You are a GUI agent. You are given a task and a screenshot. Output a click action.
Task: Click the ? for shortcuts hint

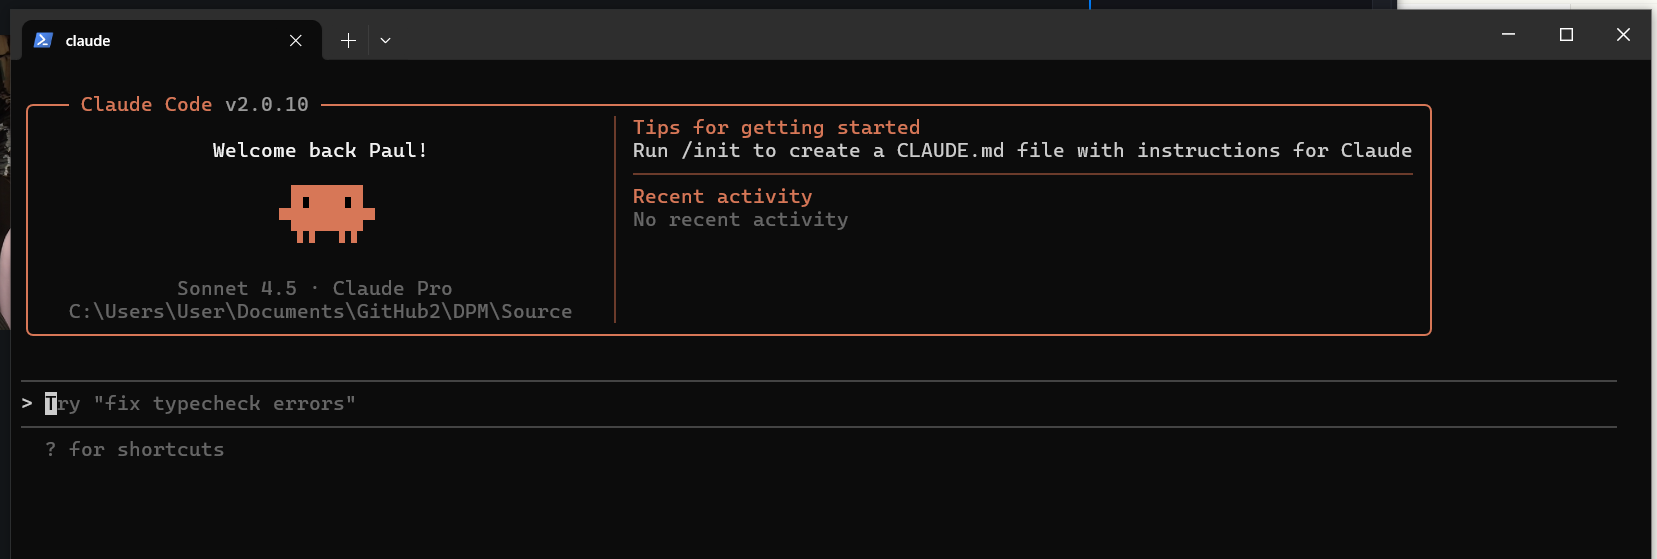135,449
